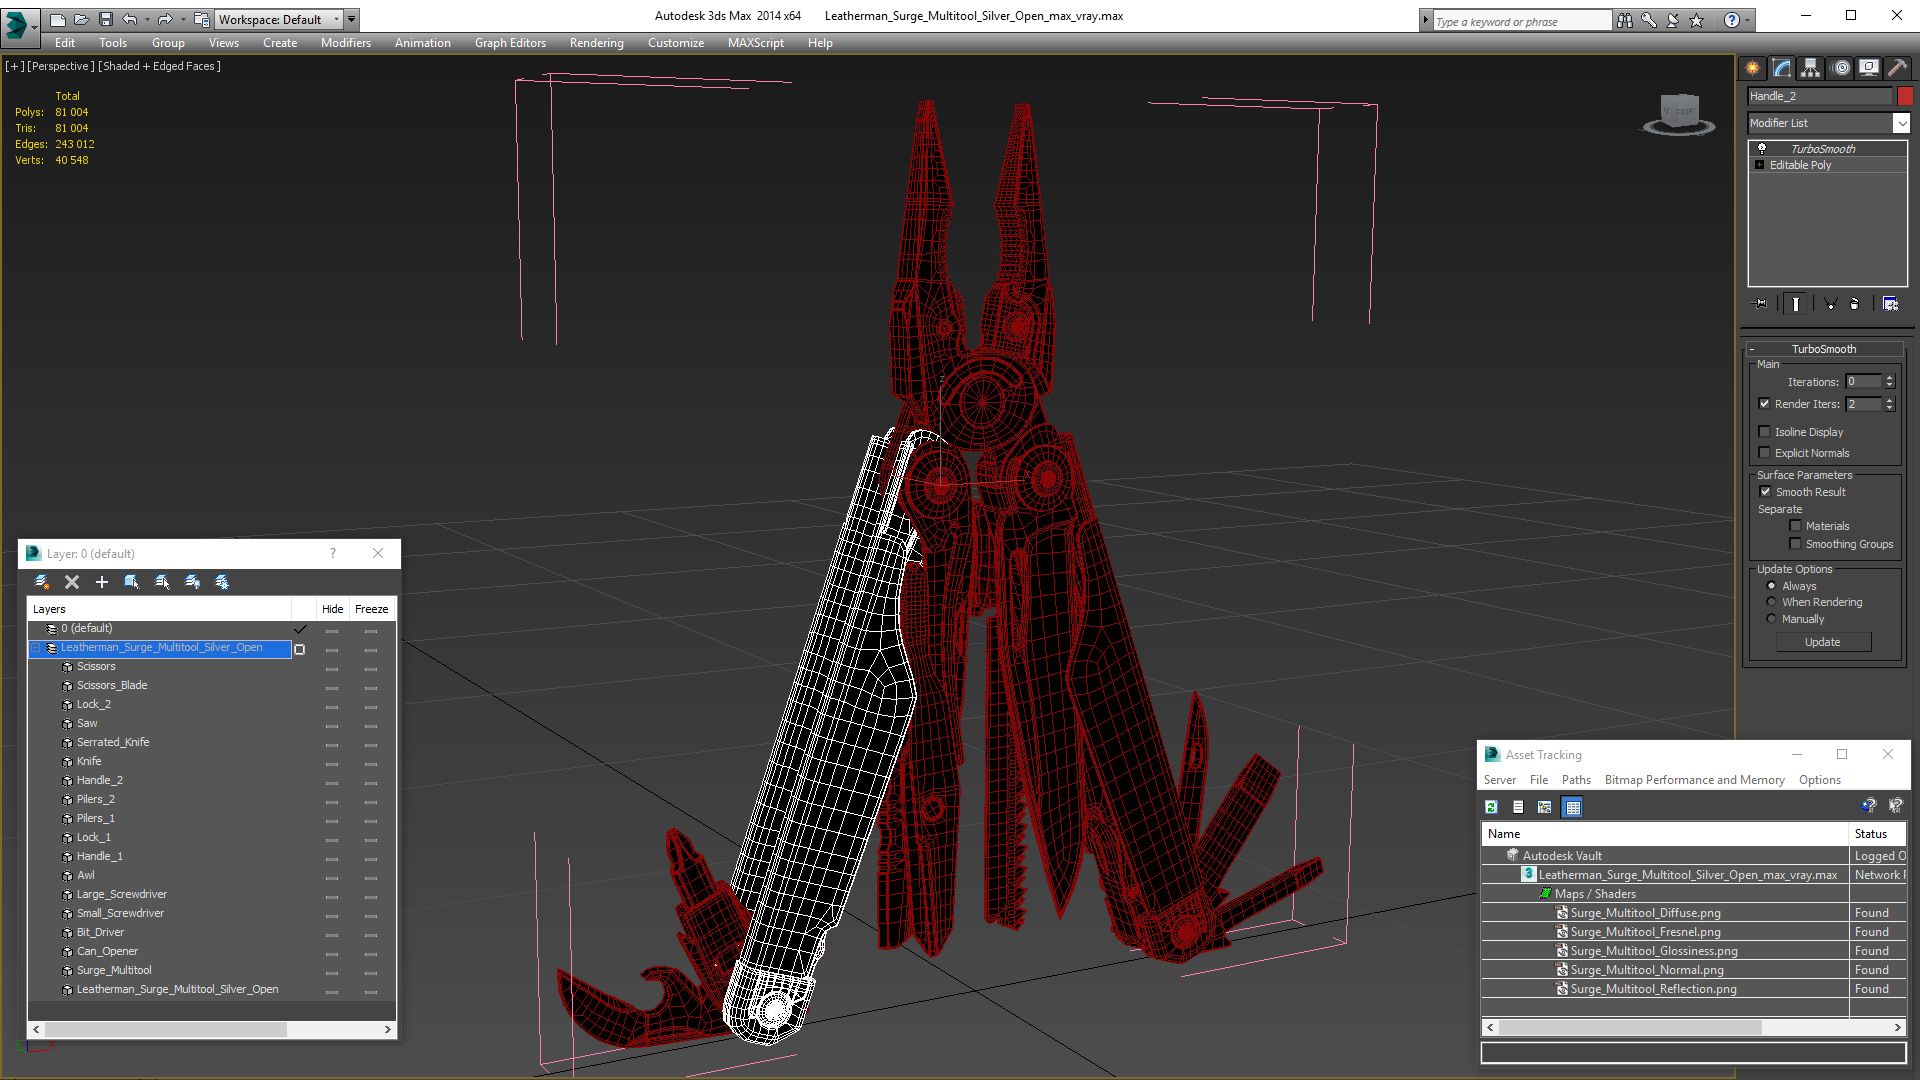Click Make Unique below the stack
1920x1080 pixels.
(x=1830, y=304)
